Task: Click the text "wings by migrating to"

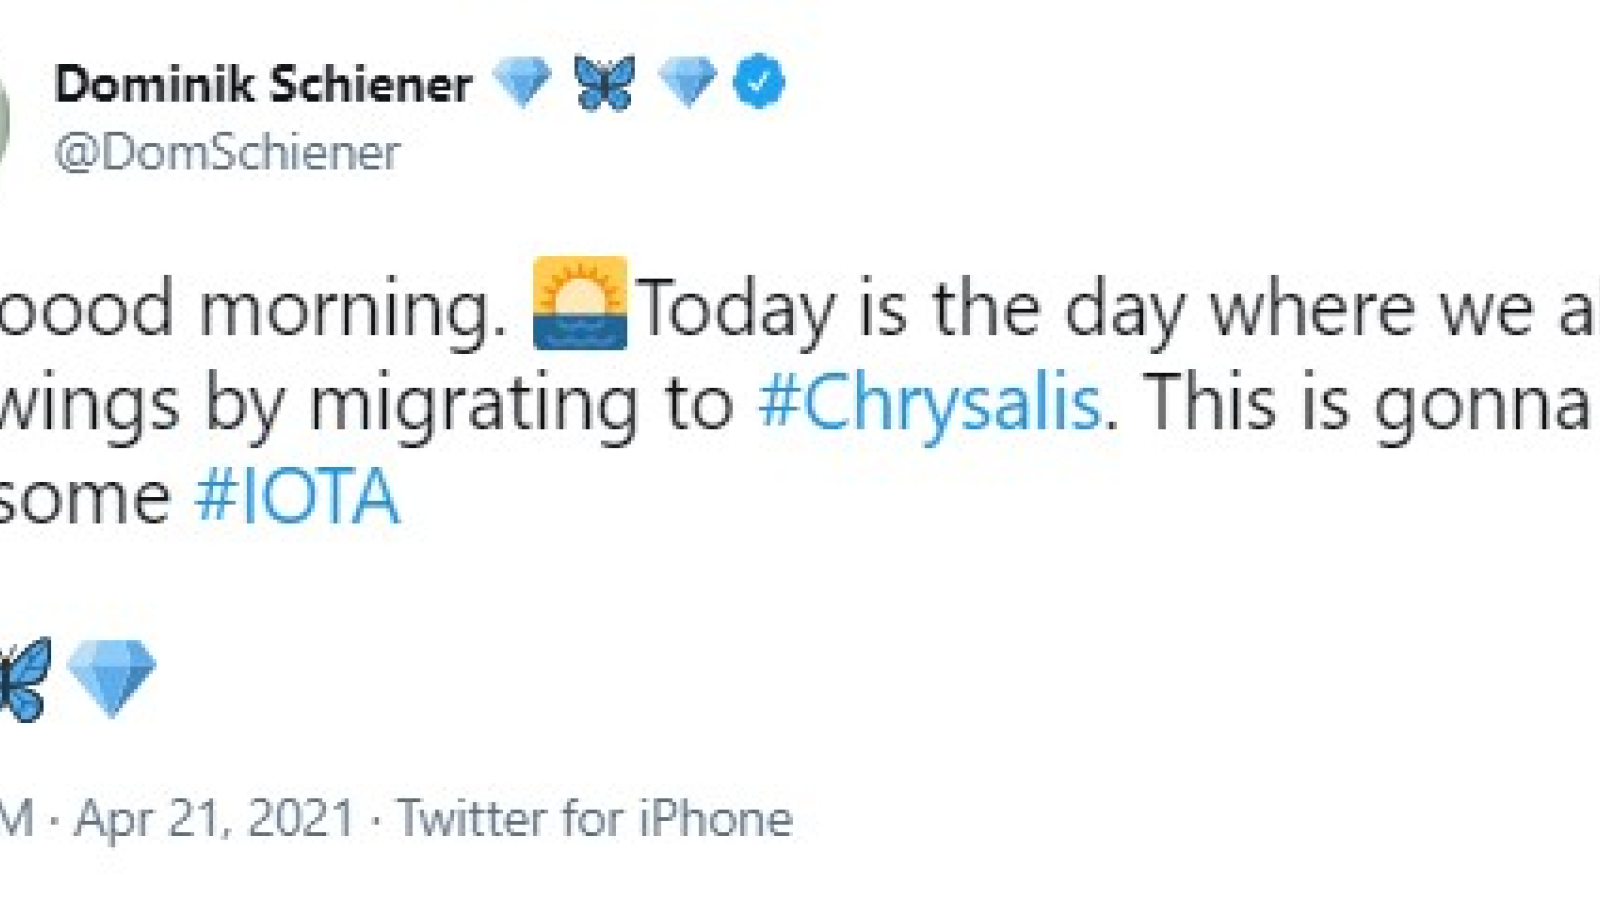Action: point(367,405)
